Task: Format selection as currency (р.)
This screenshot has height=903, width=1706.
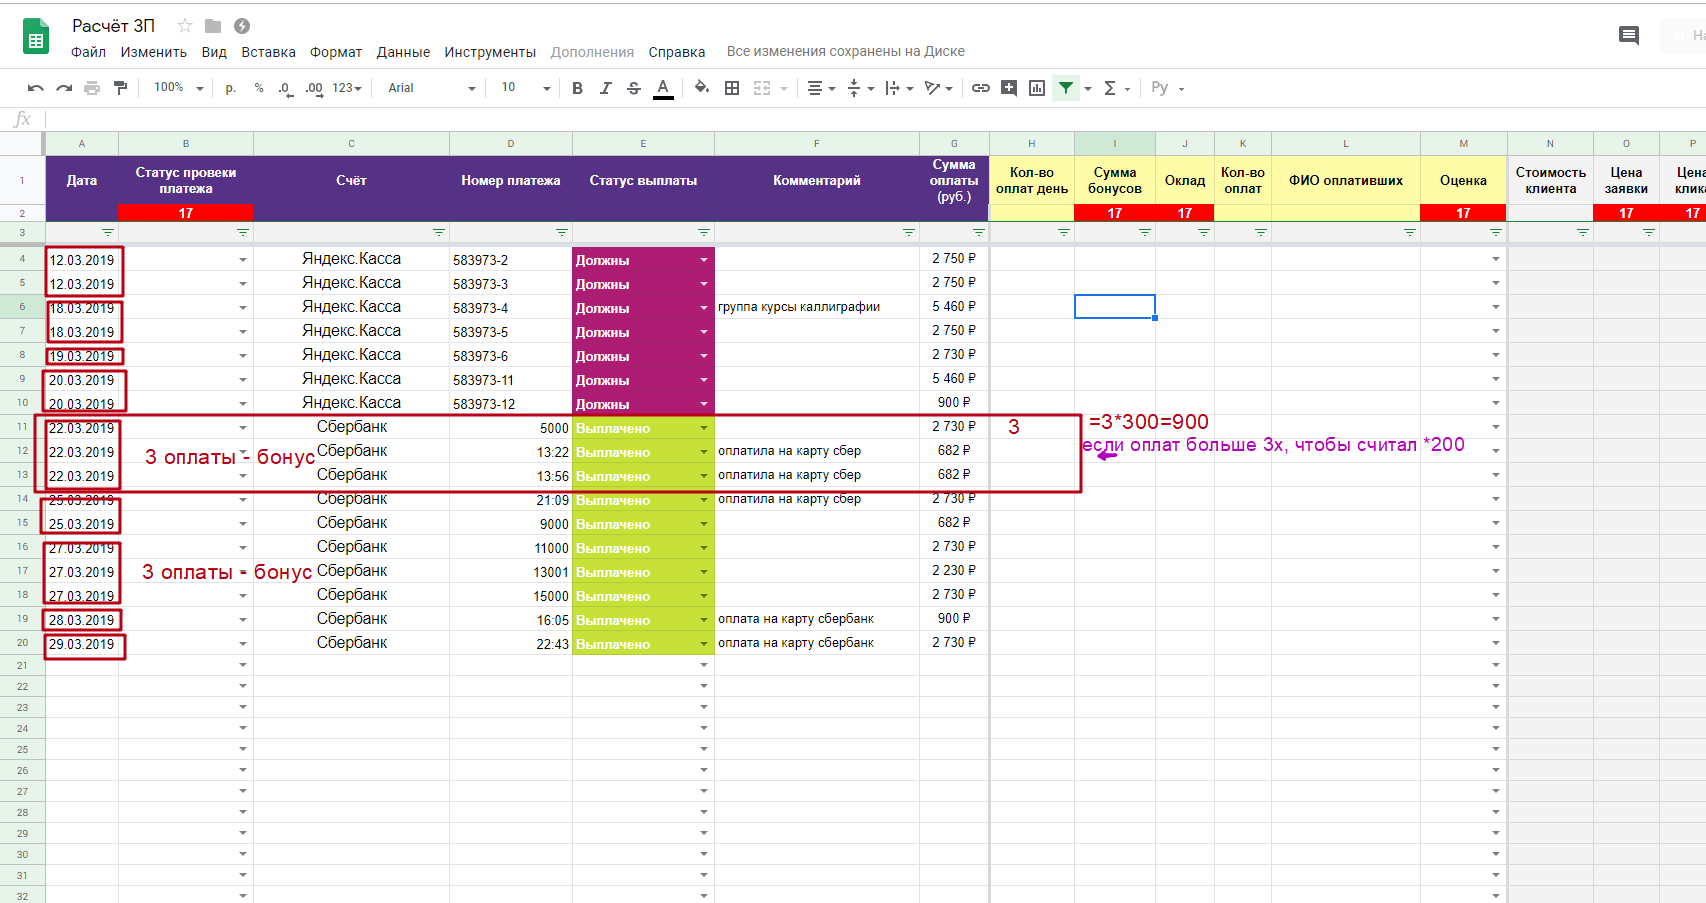Action: (x=230, y=88)
